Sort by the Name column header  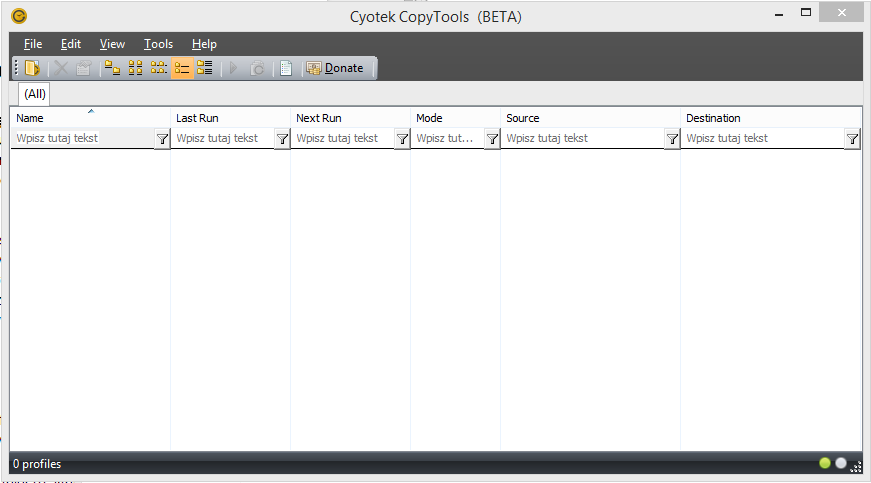[90, 118]
